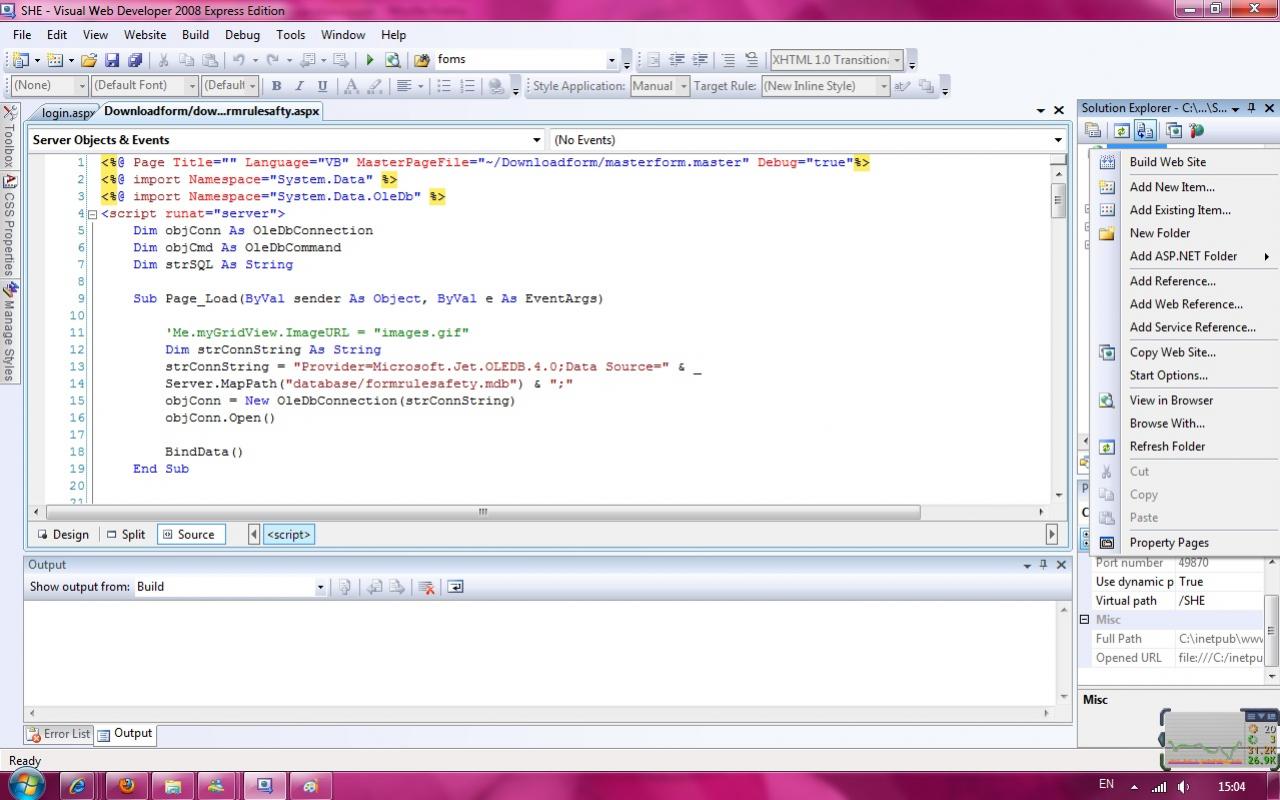Click Copy Web Site icon in Solution Explorer
1280x800 pixels.
(x=1174, y=131)
